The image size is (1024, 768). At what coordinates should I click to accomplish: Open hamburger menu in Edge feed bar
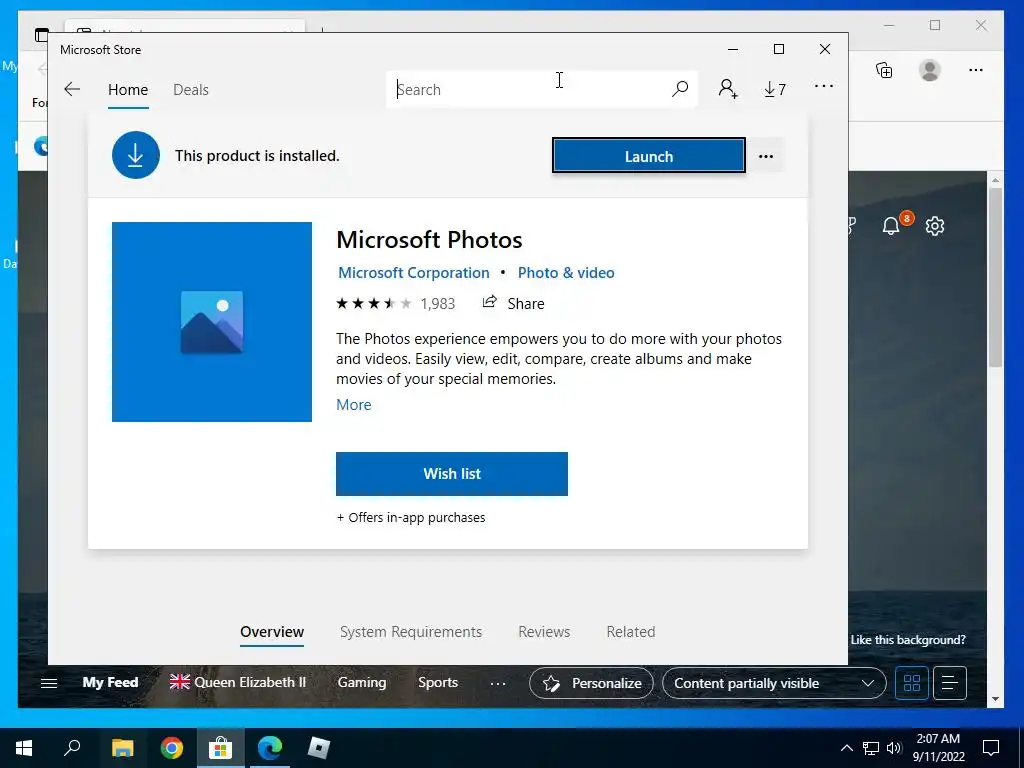(x=49, y=683)
